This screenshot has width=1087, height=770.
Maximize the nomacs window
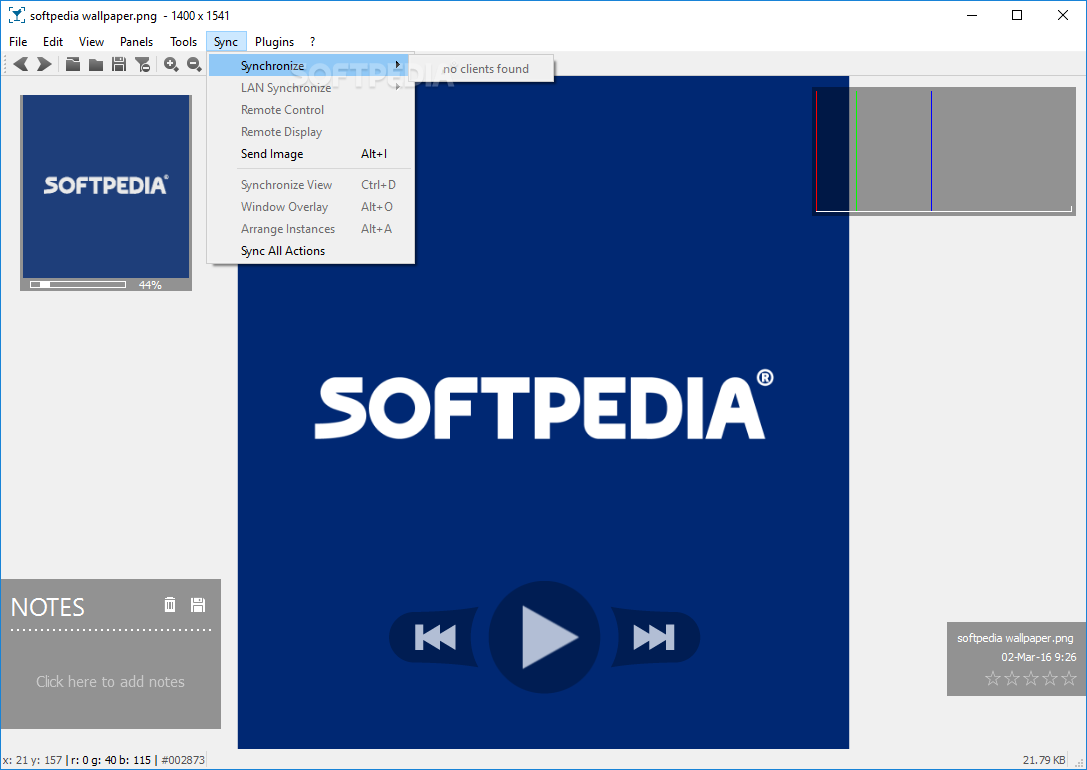point(1017,15)
